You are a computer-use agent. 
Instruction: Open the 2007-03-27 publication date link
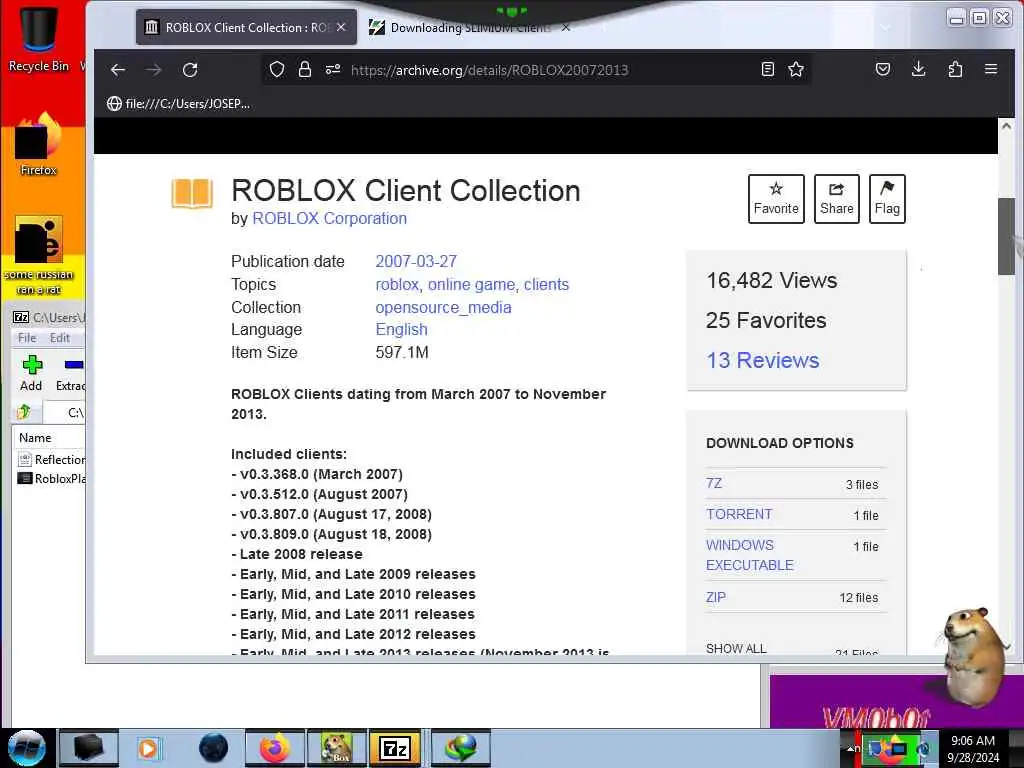[416, 261]
